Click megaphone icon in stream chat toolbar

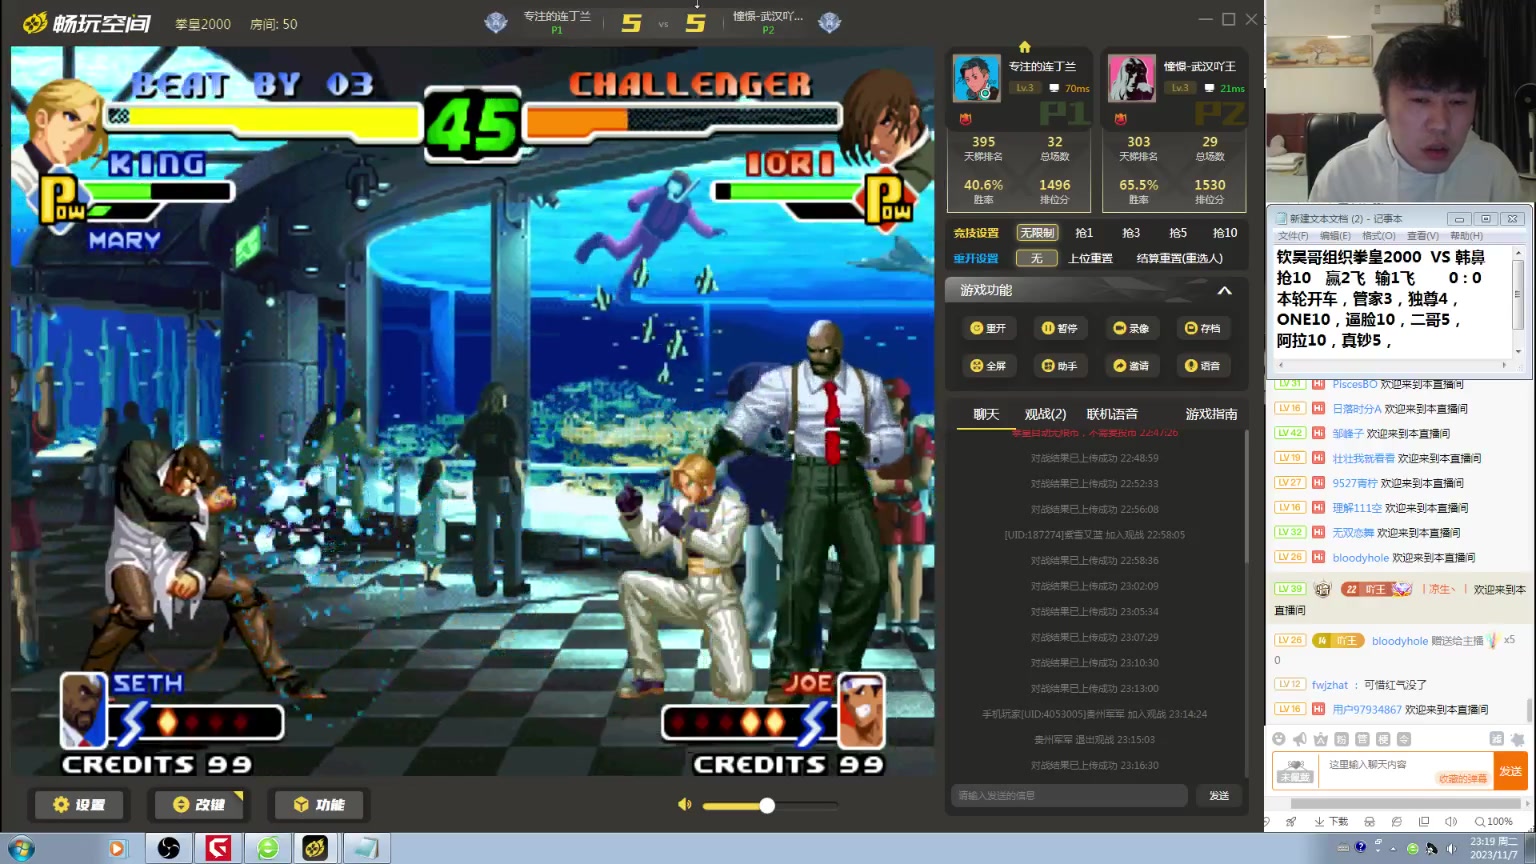tap(1299, 739)
